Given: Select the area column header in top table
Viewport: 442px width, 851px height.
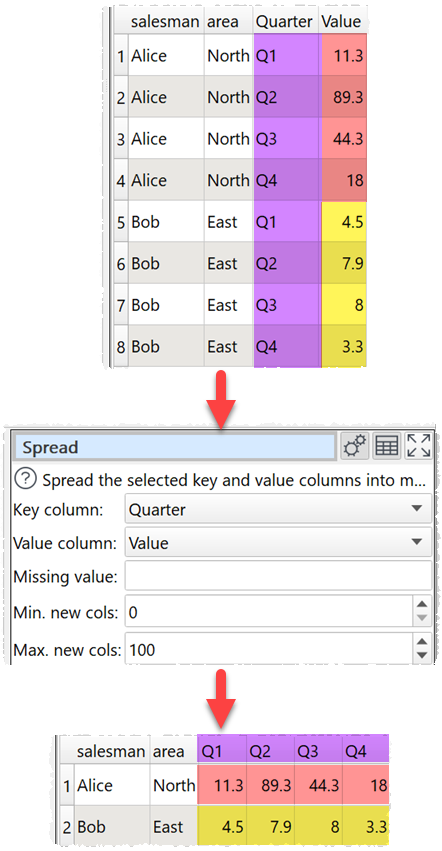Looking at the screenshot, I should tap(229, 21).
